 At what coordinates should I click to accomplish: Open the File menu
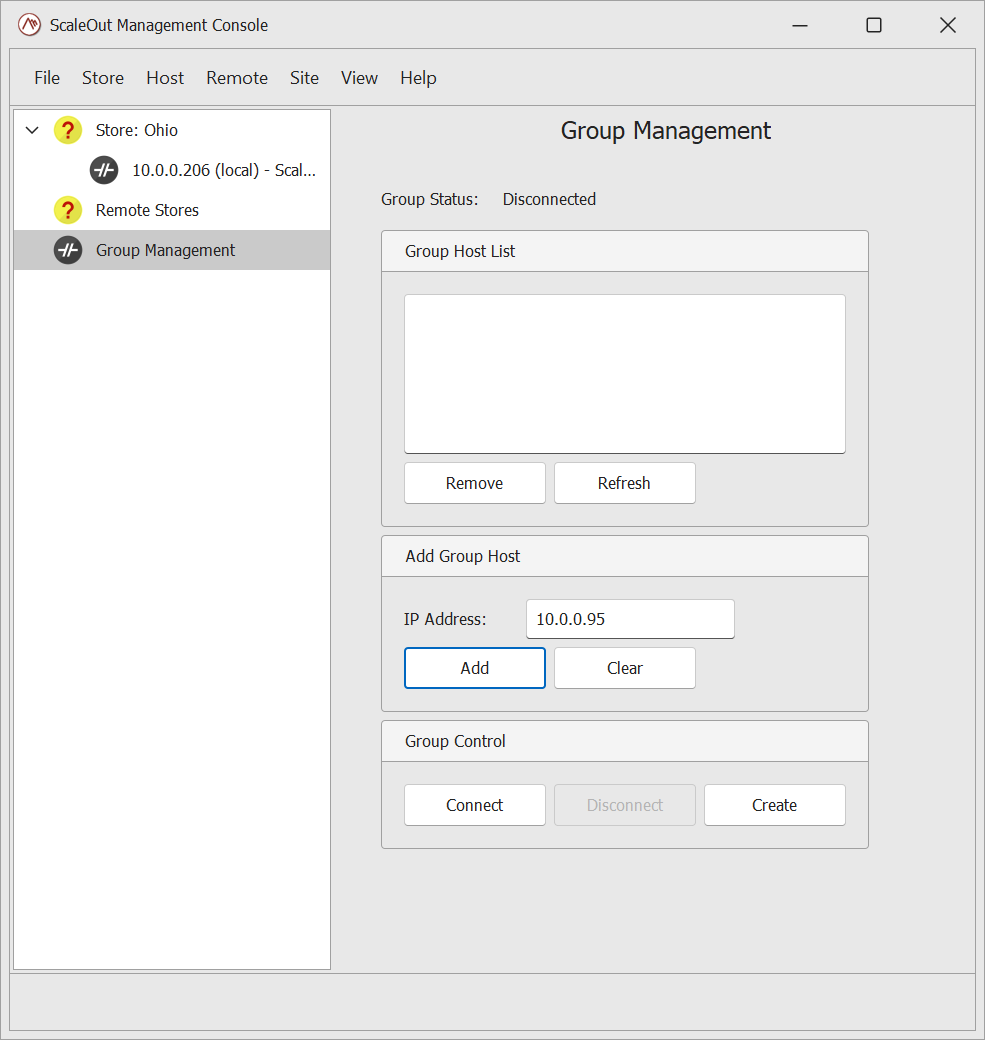coord(47,78)
